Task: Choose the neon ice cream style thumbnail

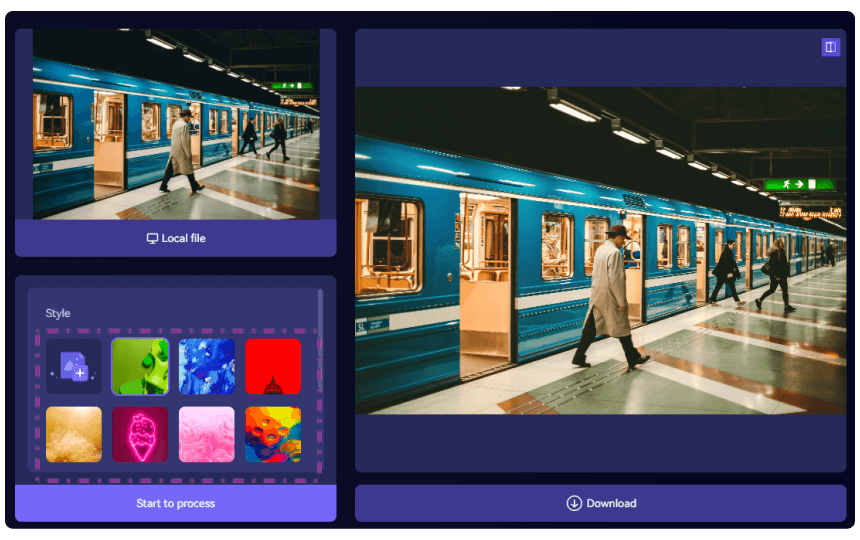Action: pyautogui.click(x=140, y=434)
